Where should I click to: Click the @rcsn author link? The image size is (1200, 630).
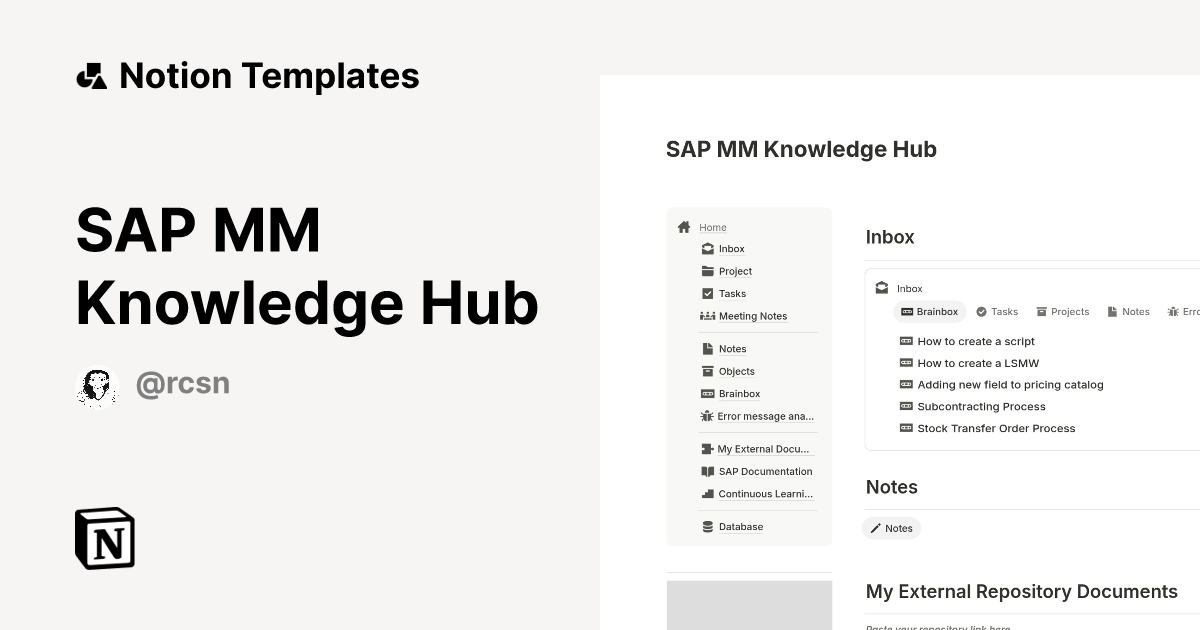pos(183,383)
